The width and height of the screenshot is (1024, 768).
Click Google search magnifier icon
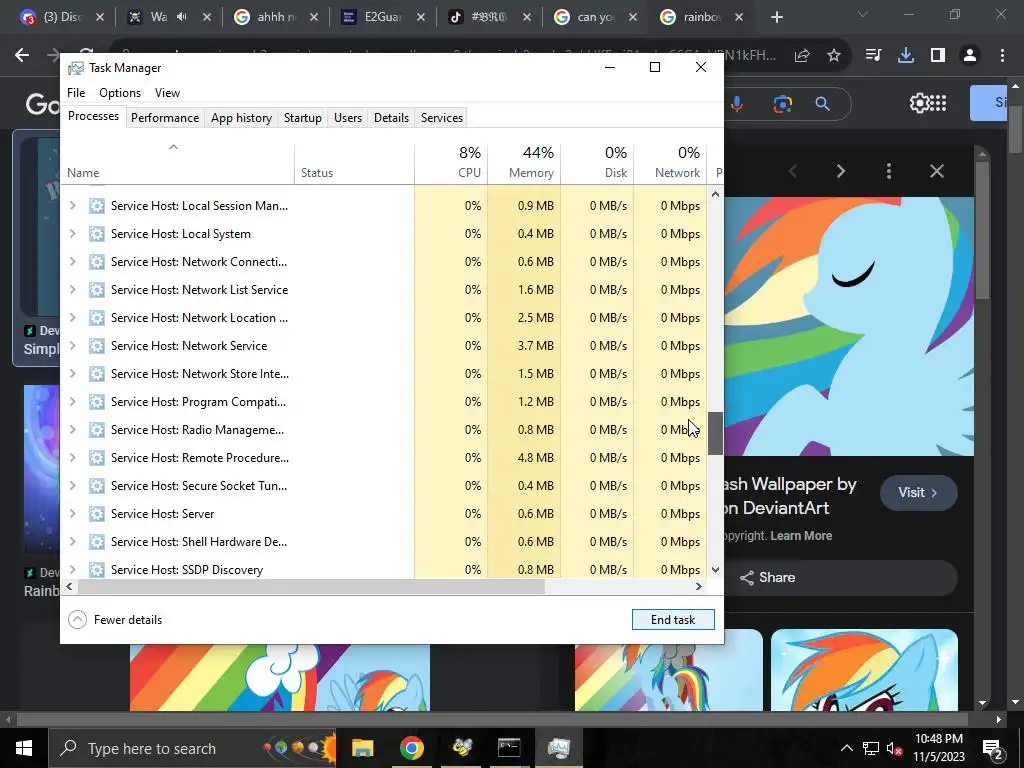(x=822, y=103)
